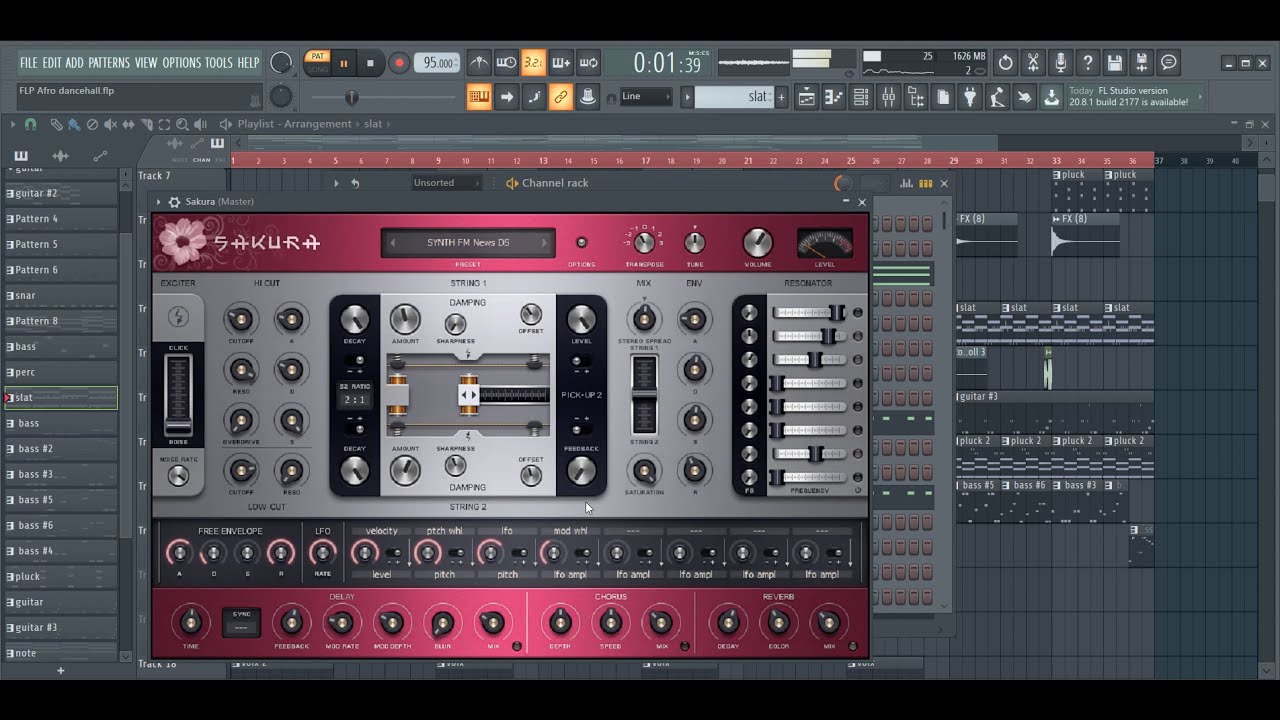Select previous preset arrow in Sakura
Image resolution: width=1280 pixels, height=720 pixels.
pos(393,243)
